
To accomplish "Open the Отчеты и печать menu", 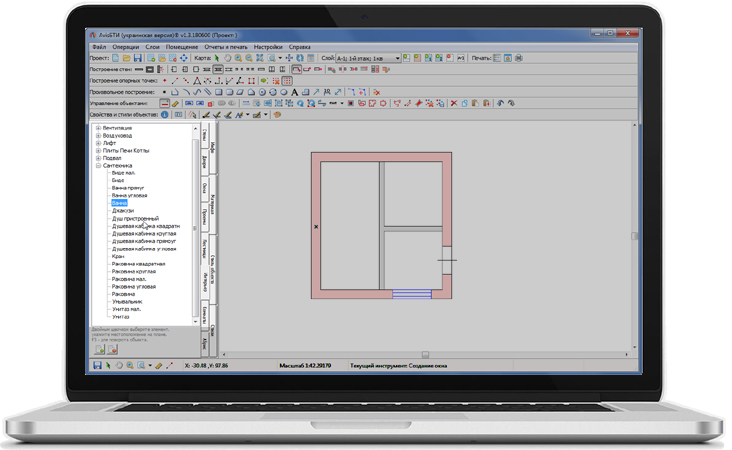I will (x=224, y=47).
